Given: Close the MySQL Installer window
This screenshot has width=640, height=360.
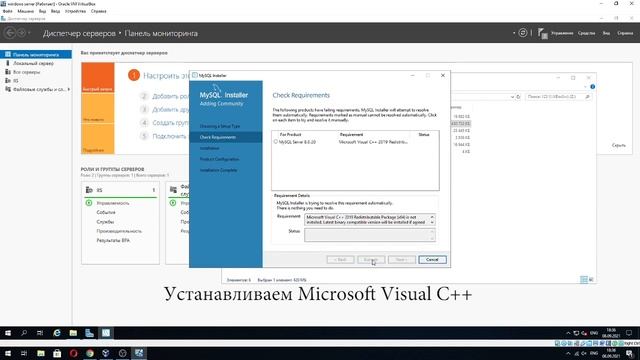Looking at the screenshot, I should pyautogui.click(x=443, y=76).
